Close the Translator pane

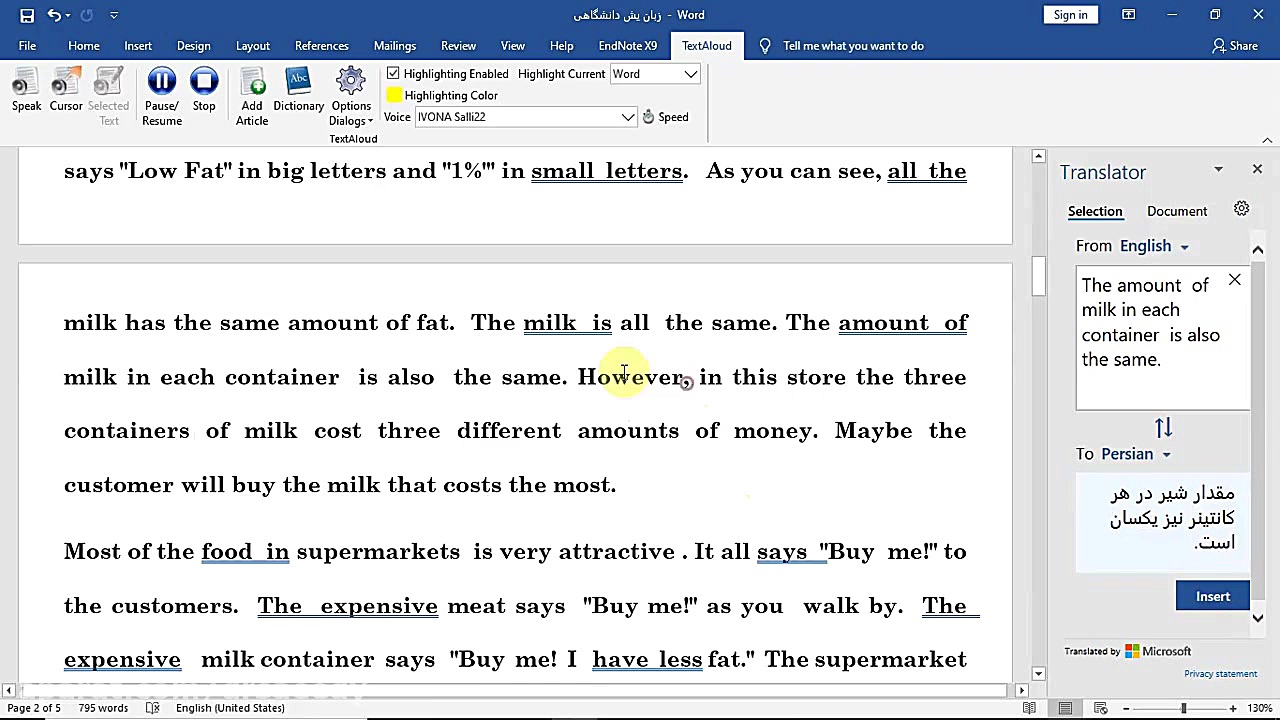1257,170
